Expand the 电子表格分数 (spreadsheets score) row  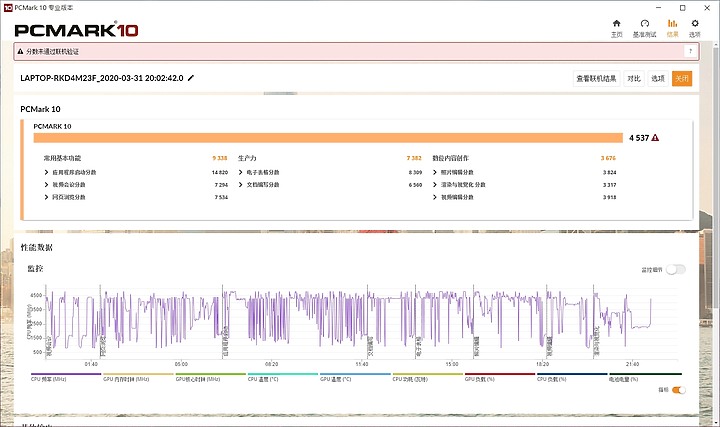259,172
